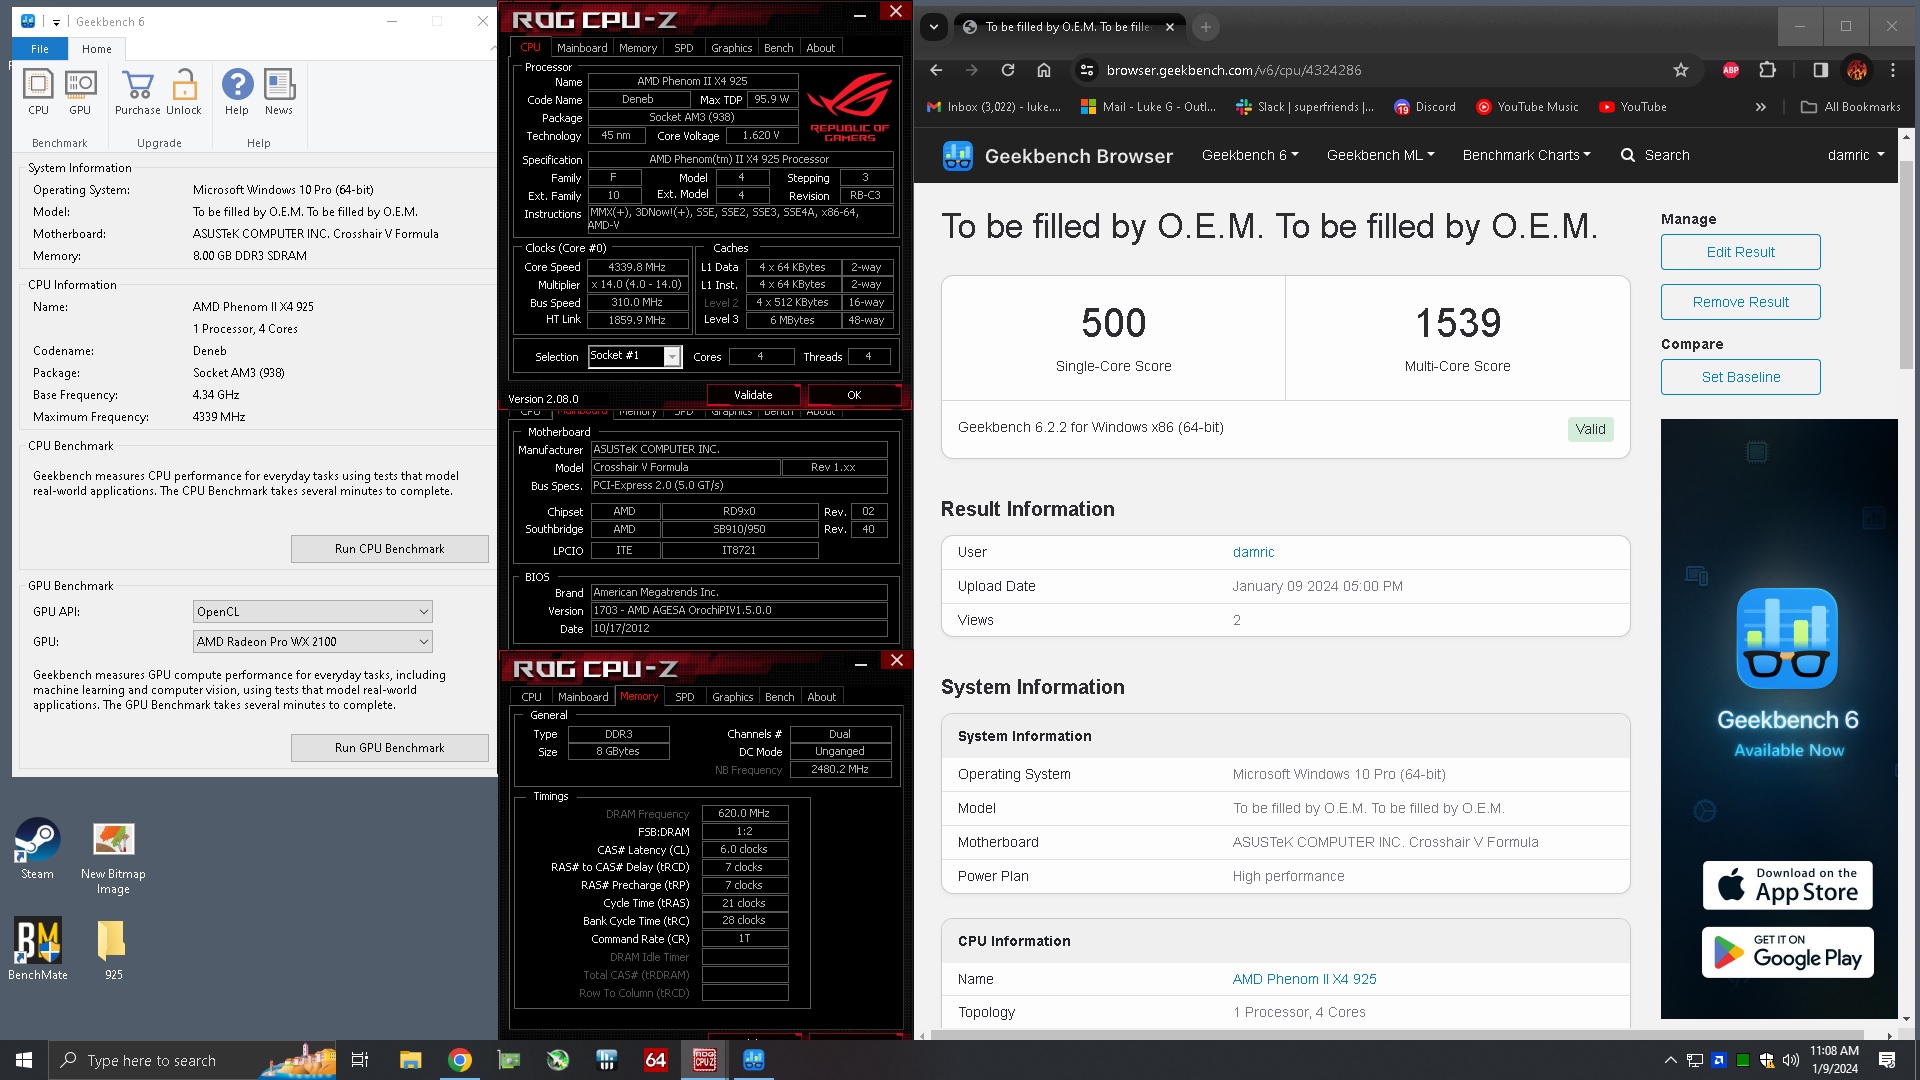Open GPU dropdown showing AMD Radeon Pro WX 2100
Screen dimensions: 1920x1080
pos(313,642)
